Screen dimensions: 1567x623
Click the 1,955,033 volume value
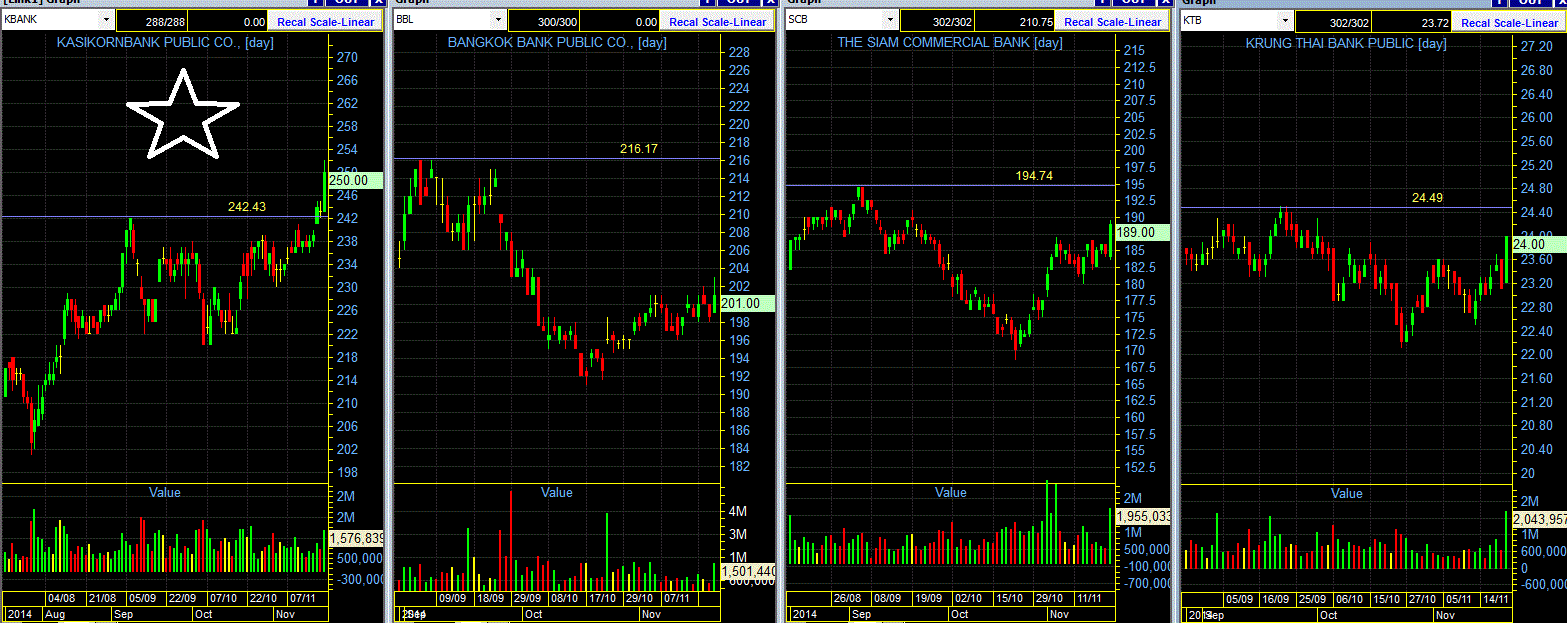[x=1143, y=516]
